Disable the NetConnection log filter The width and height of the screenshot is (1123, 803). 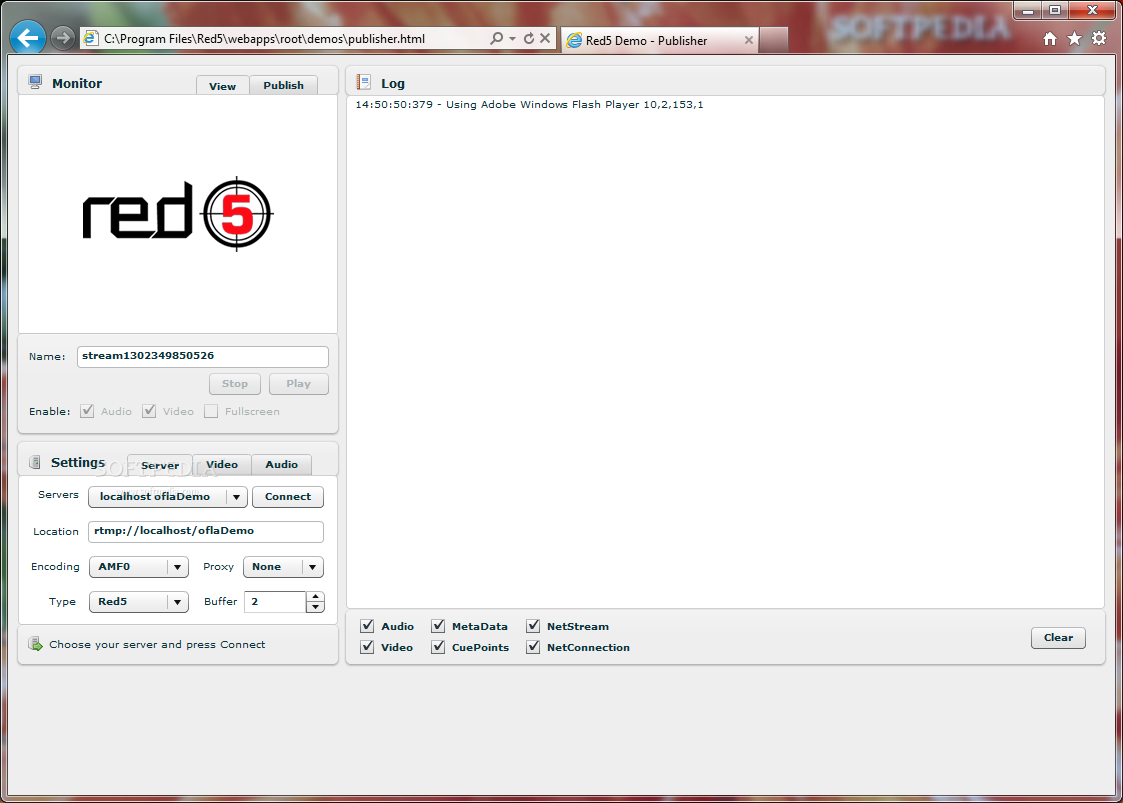coord(533,647)
